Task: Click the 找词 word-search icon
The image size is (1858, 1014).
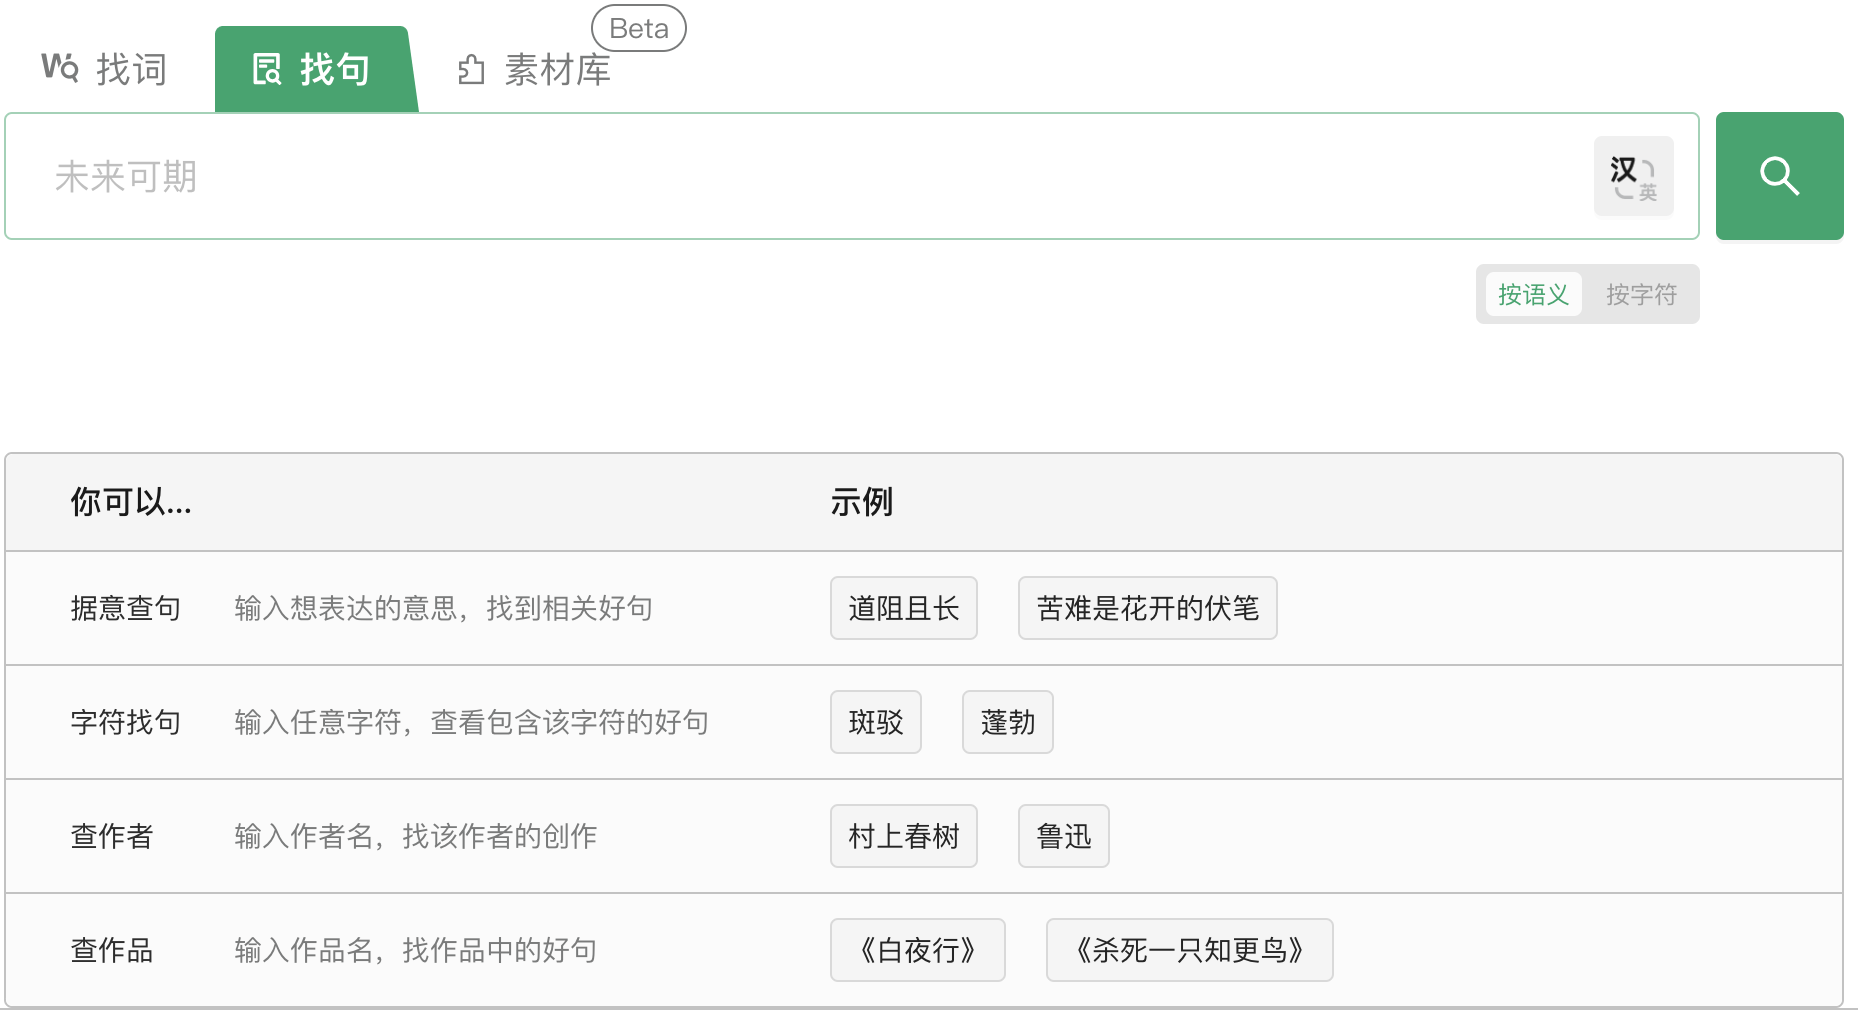Action: tap(62, 68)
